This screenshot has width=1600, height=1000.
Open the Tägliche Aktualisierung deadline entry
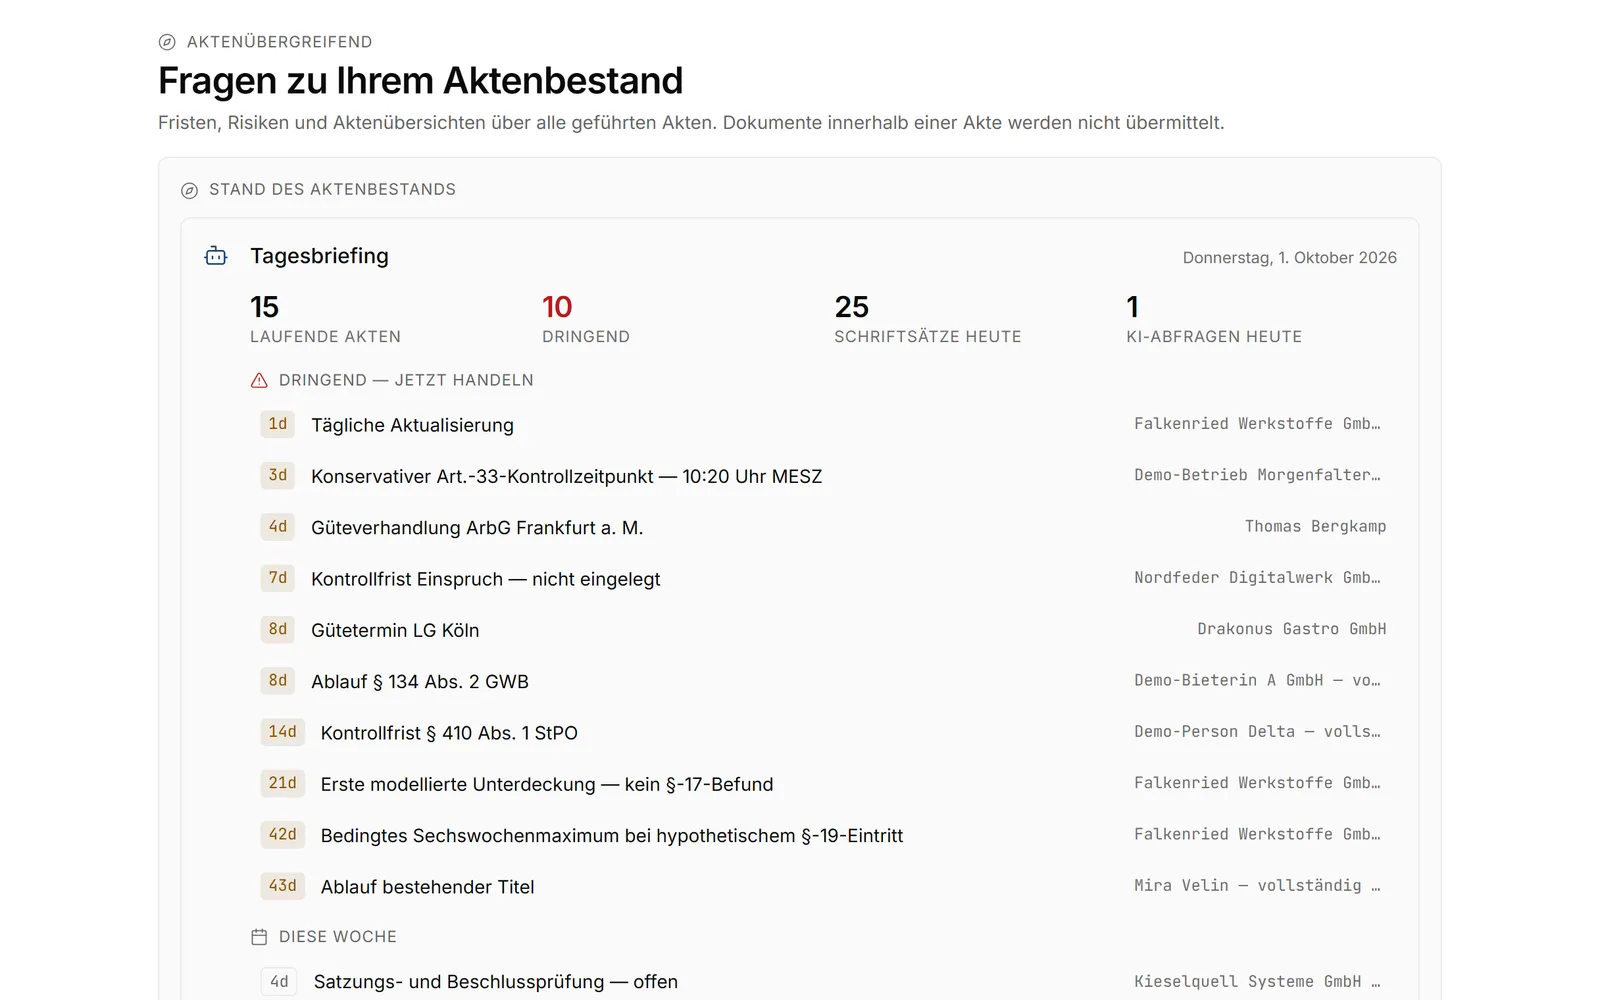point(823,425)
